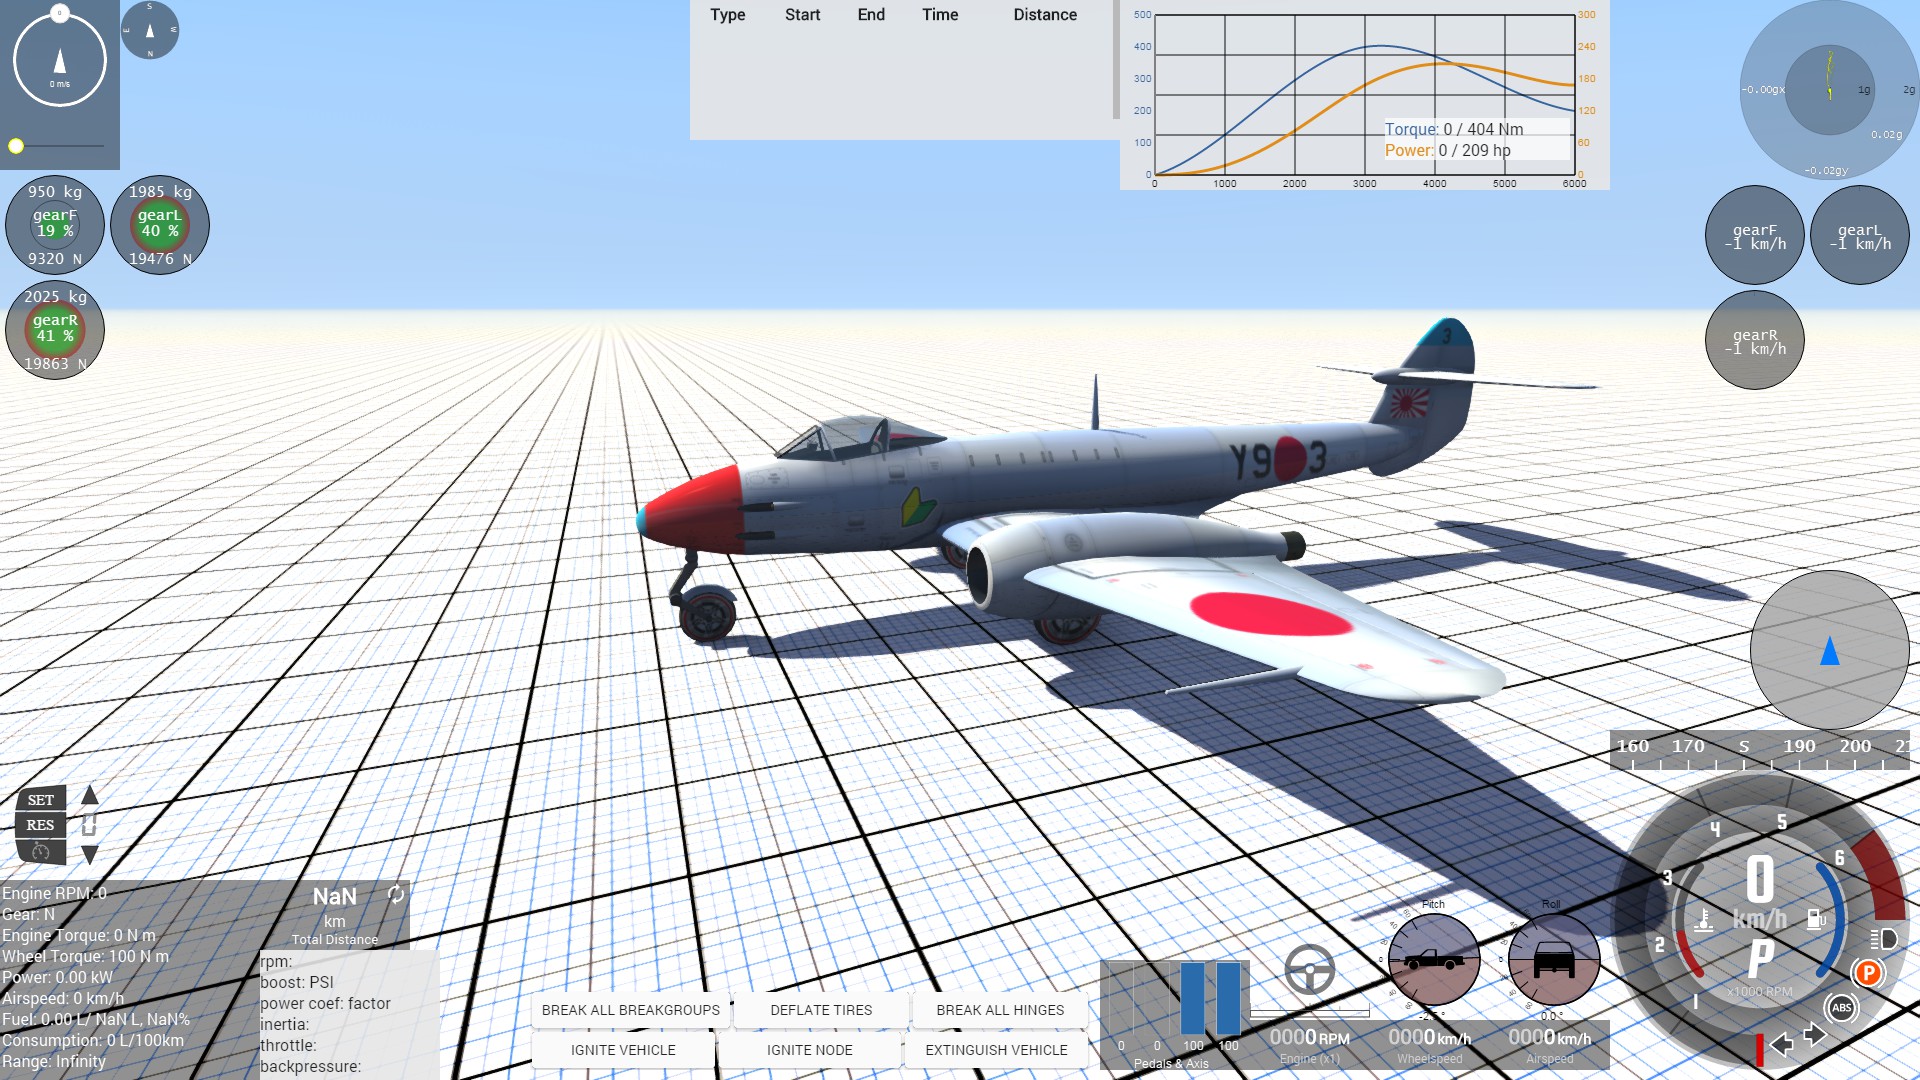Click the torque and power curve graph
Screen dimensions: 1920x1080
[1364, 95]
